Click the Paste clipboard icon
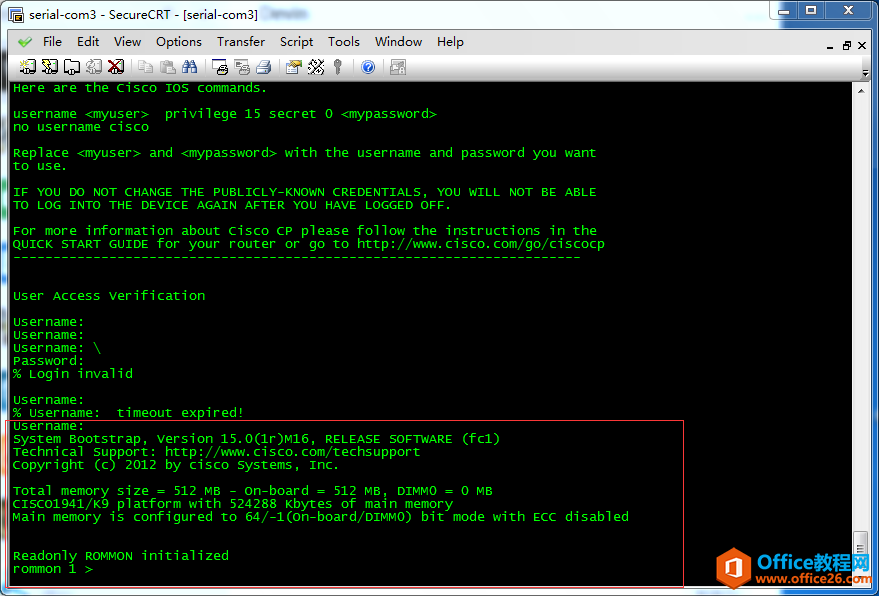Image resolution: width=879 pixels, height=596 pixels. pyautogui.click(x=168, y=67)
